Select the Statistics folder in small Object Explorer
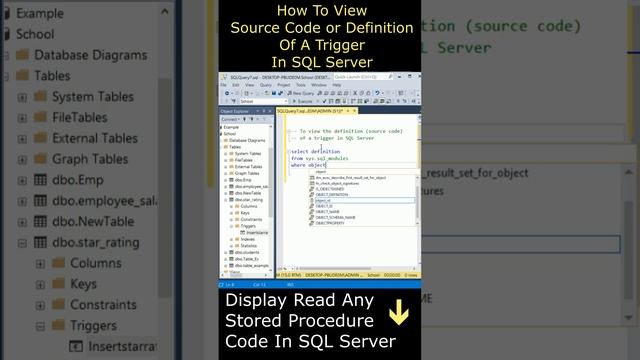 tap(249, 246)
